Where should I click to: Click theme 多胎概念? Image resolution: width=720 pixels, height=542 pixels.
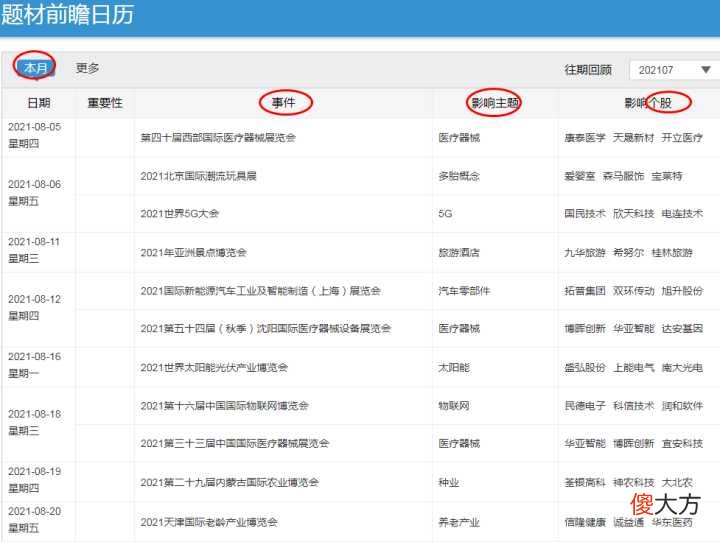(x=459, y=176)
